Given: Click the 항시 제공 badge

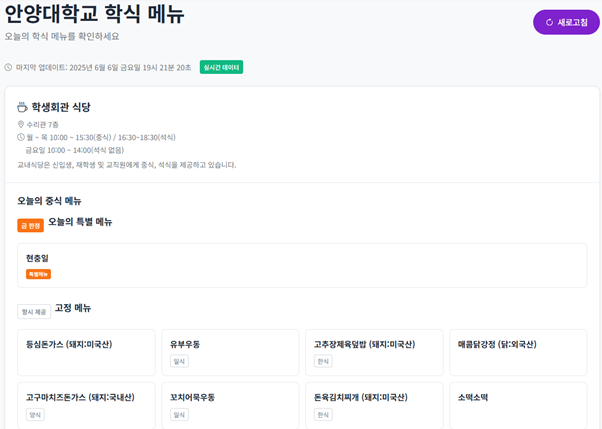Looking at the screenshot, I should coord(34,311).
